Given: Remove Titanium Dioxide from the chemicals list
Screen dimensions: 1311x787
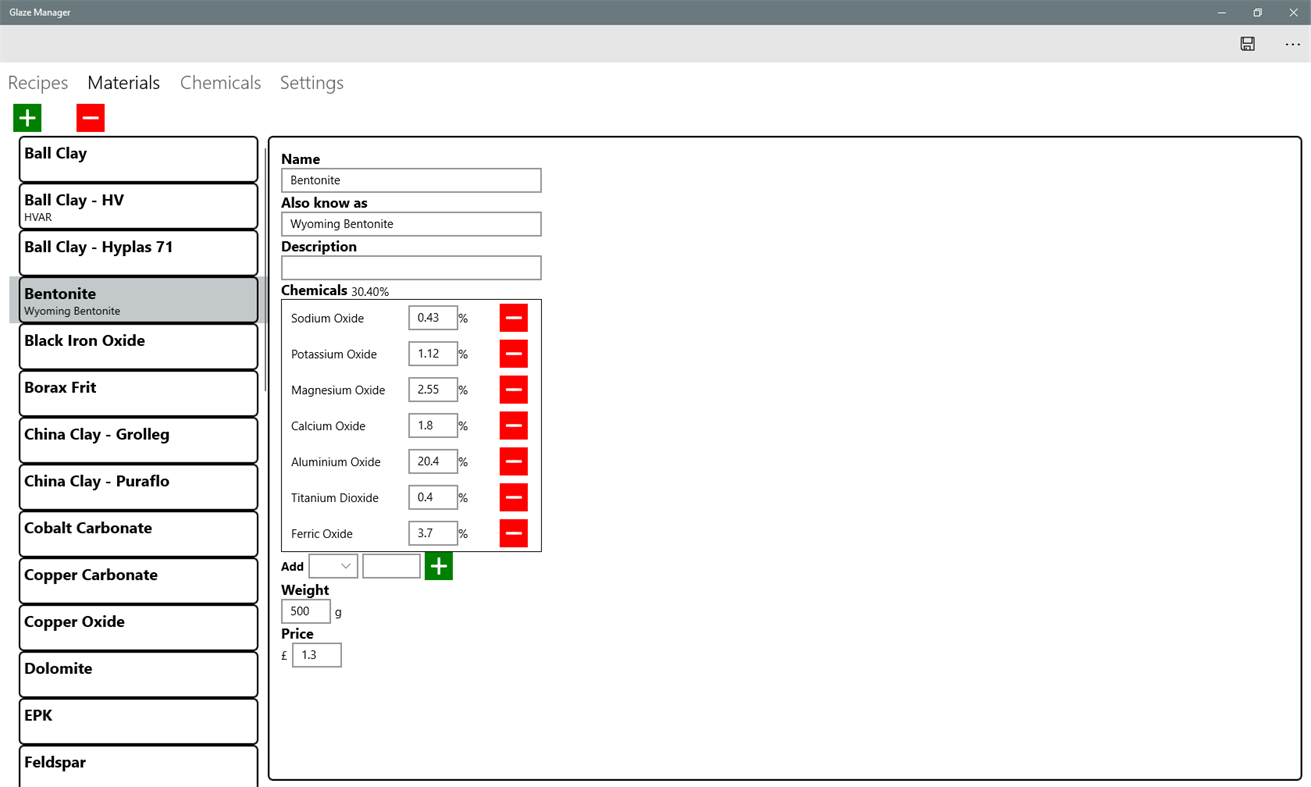Looking at the screenshot, I should (x=513, y=497).
